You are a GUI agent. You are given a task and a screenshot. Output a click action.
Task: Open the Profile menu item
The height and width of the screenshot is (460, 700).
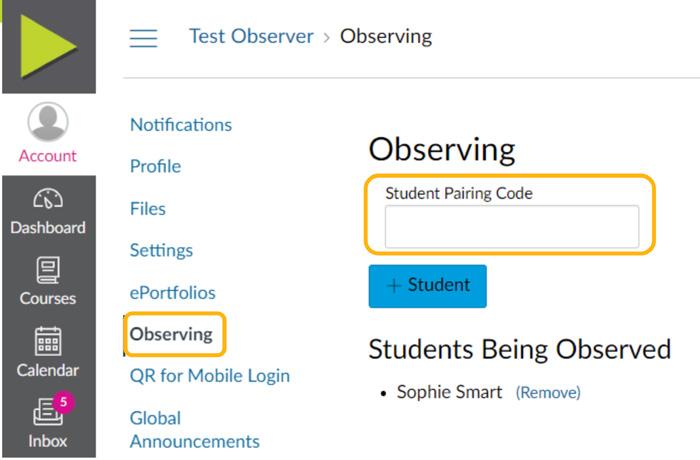pyautogui.click(x=155, y=167)
